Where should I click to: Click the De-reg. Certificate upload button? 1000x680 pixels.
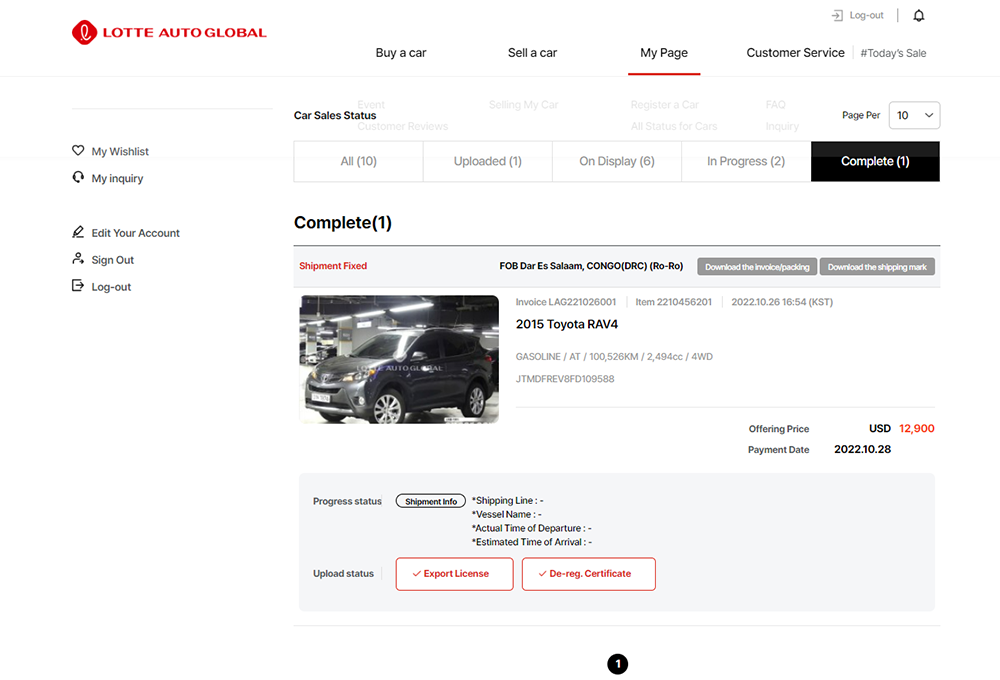pyautogui.click(x=589, y=574)
